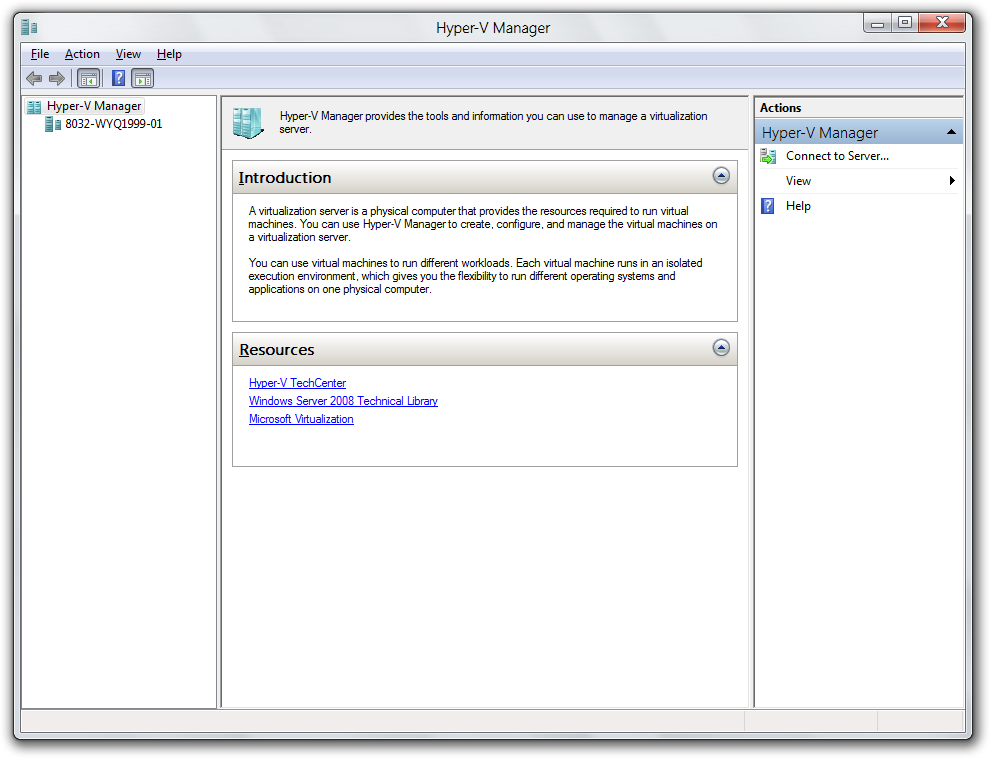
Task: Click the Actions pane title
Action: pos(780,108)
